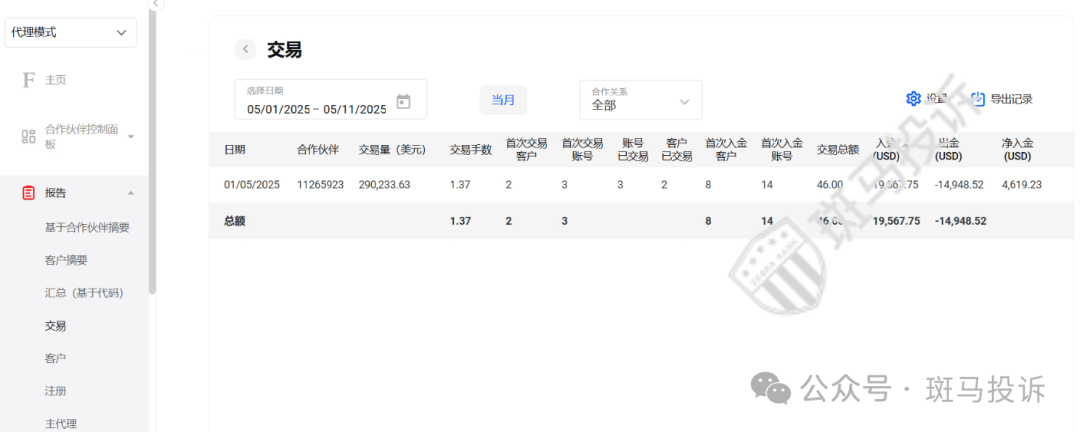Click the 首次交易账号 column header
1080x432 pixels.
coord(582,150)
